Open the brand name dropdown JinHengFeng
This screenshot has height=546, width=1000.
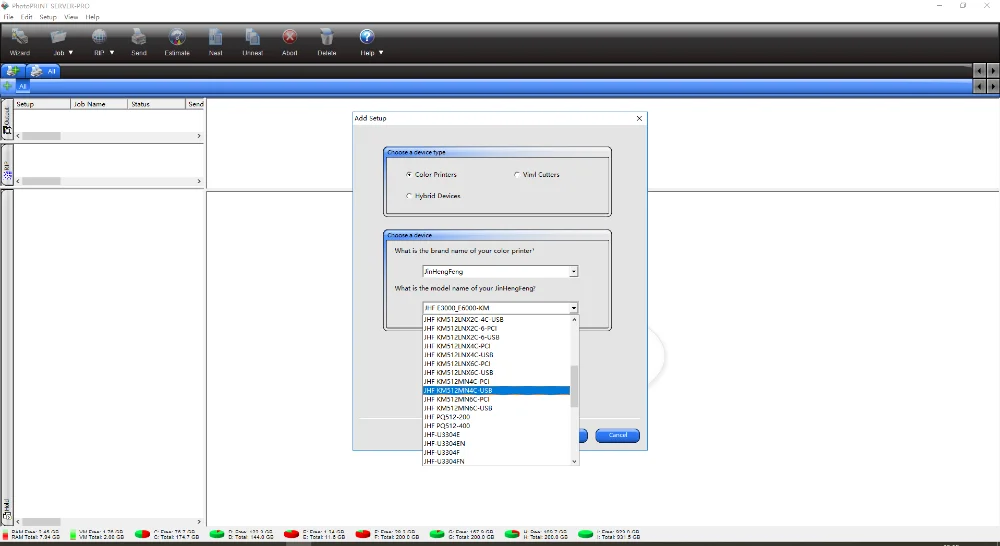[500, 271]
